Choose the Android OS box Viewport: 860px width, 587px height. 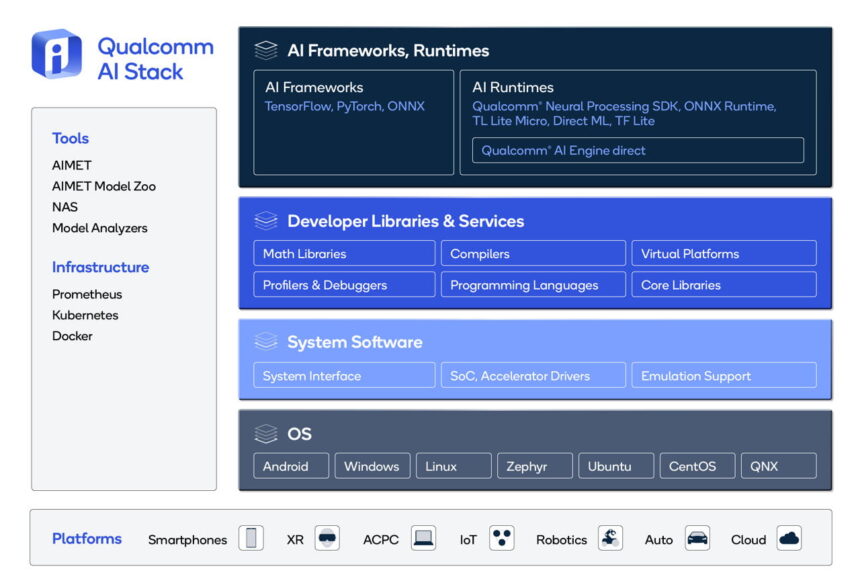point(291,466)
